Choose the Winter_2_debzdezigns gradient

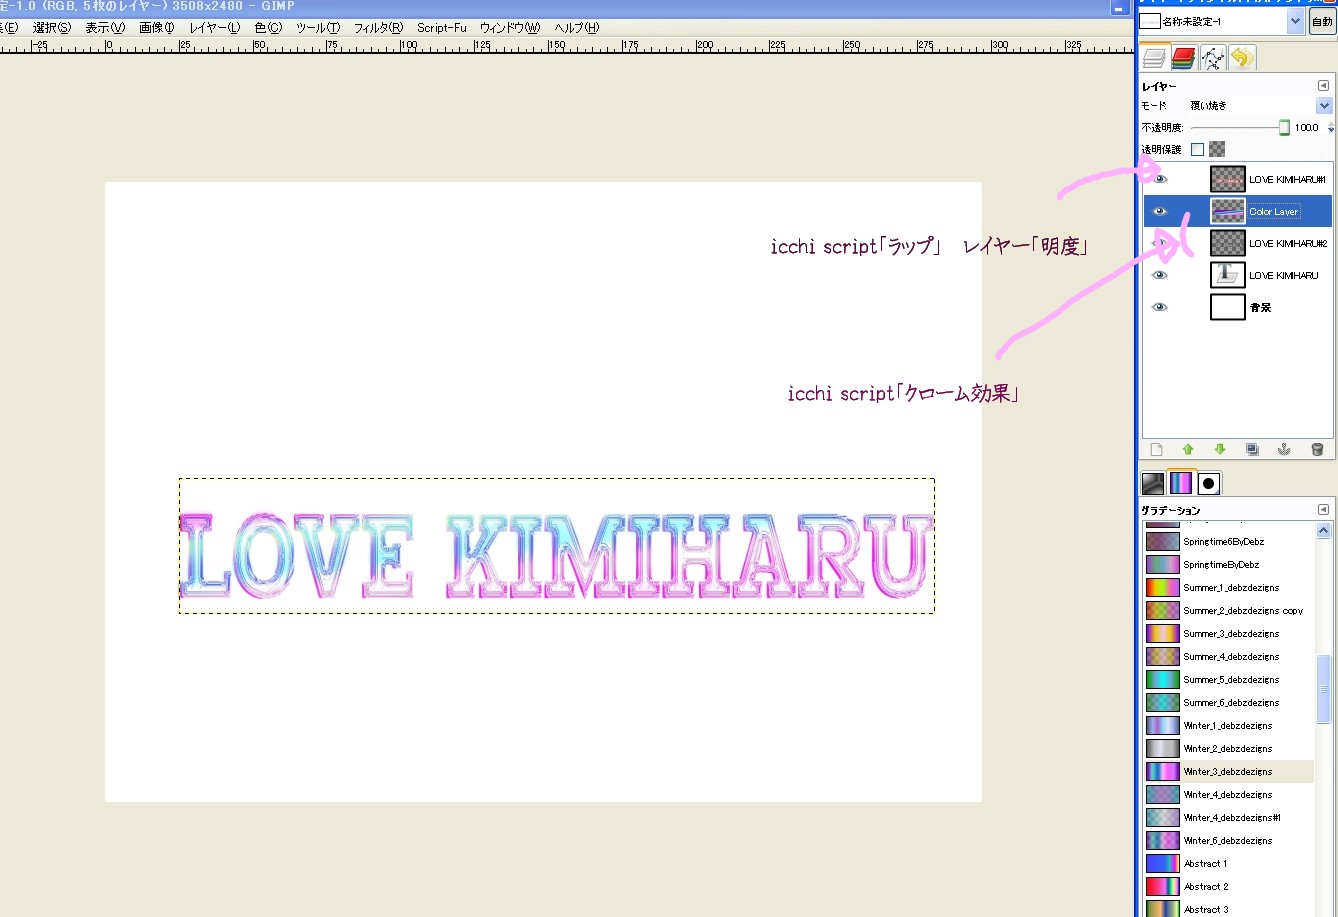coord(1228,749)
